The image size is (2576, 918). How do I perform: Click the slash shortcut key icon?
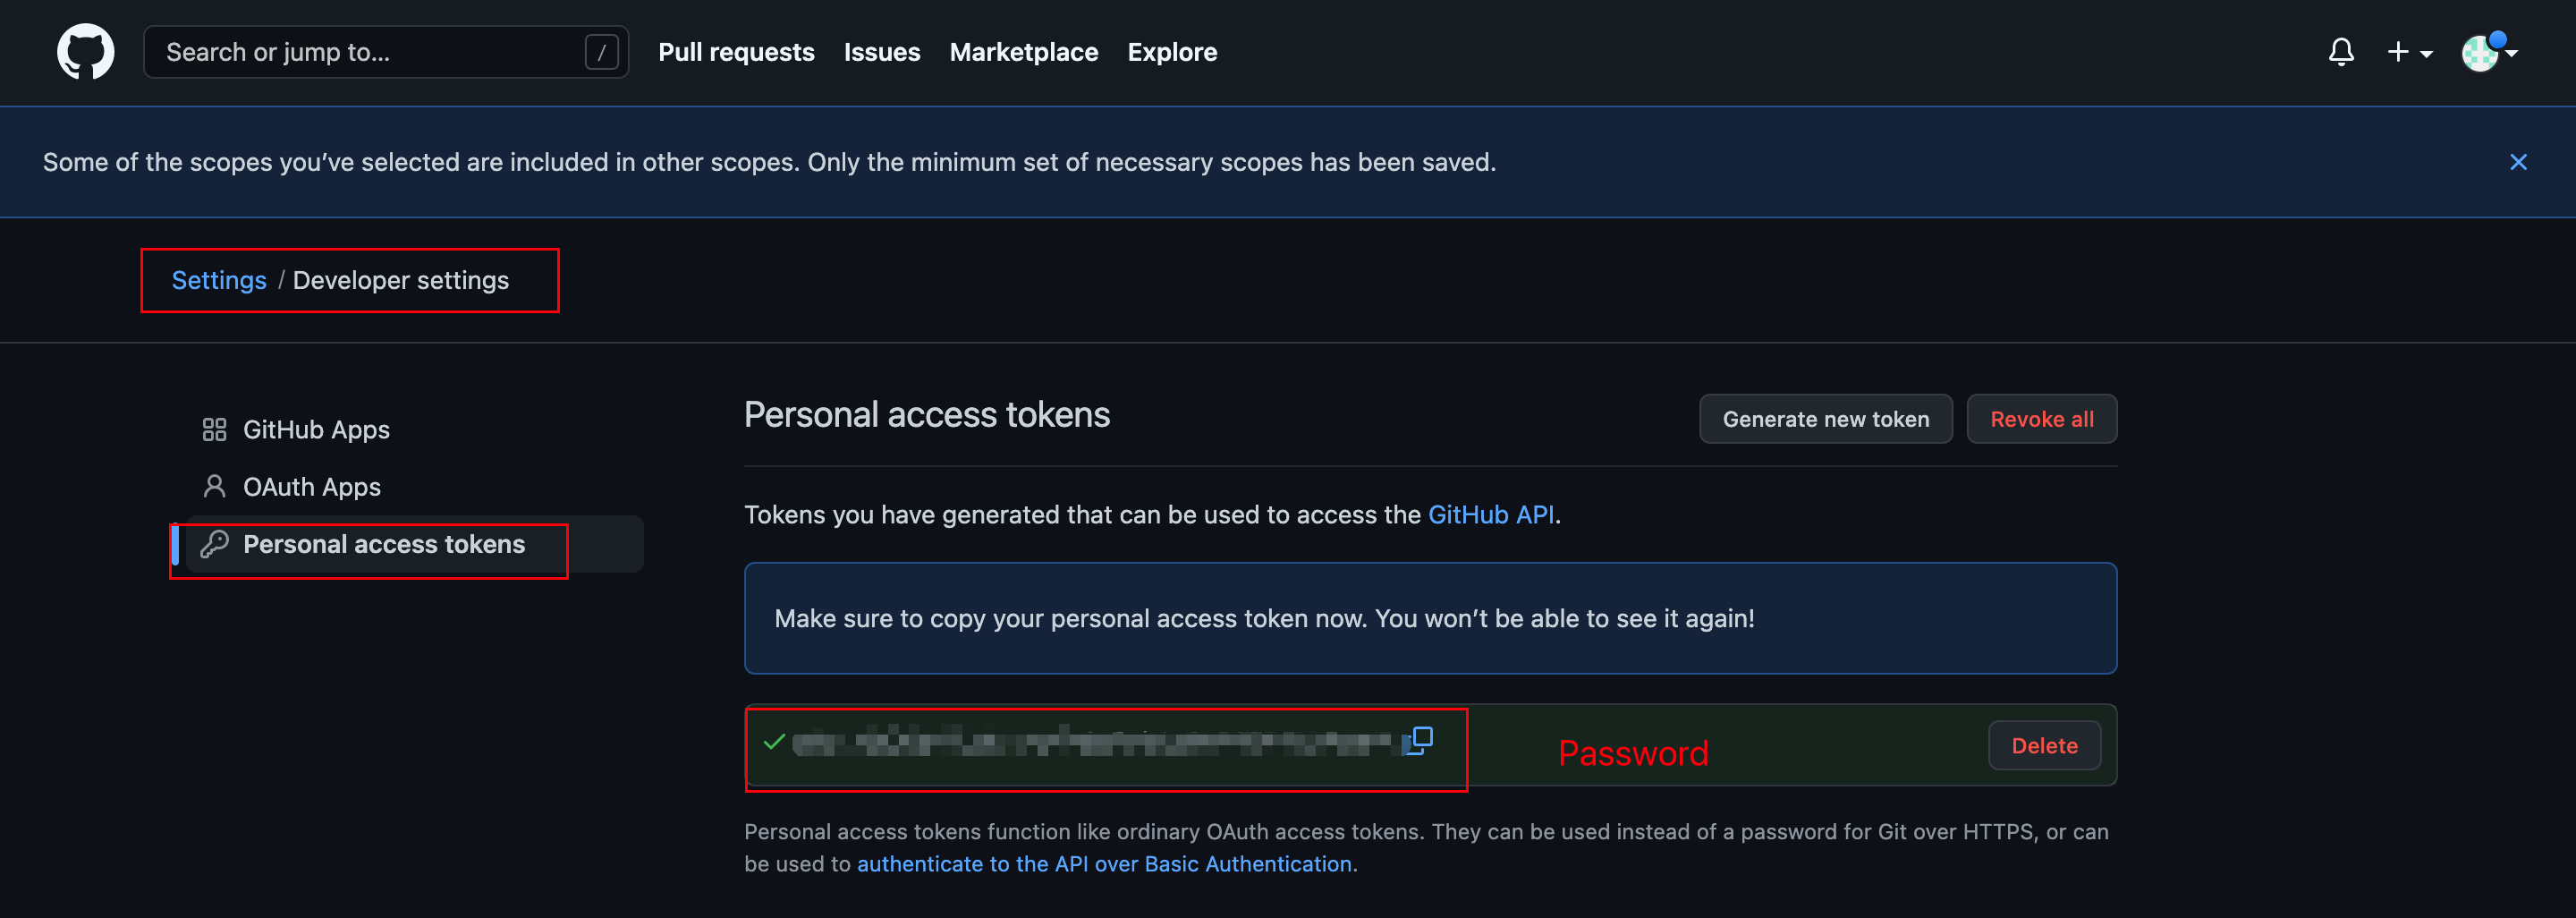pyautogui.click(x=601, y=52)
